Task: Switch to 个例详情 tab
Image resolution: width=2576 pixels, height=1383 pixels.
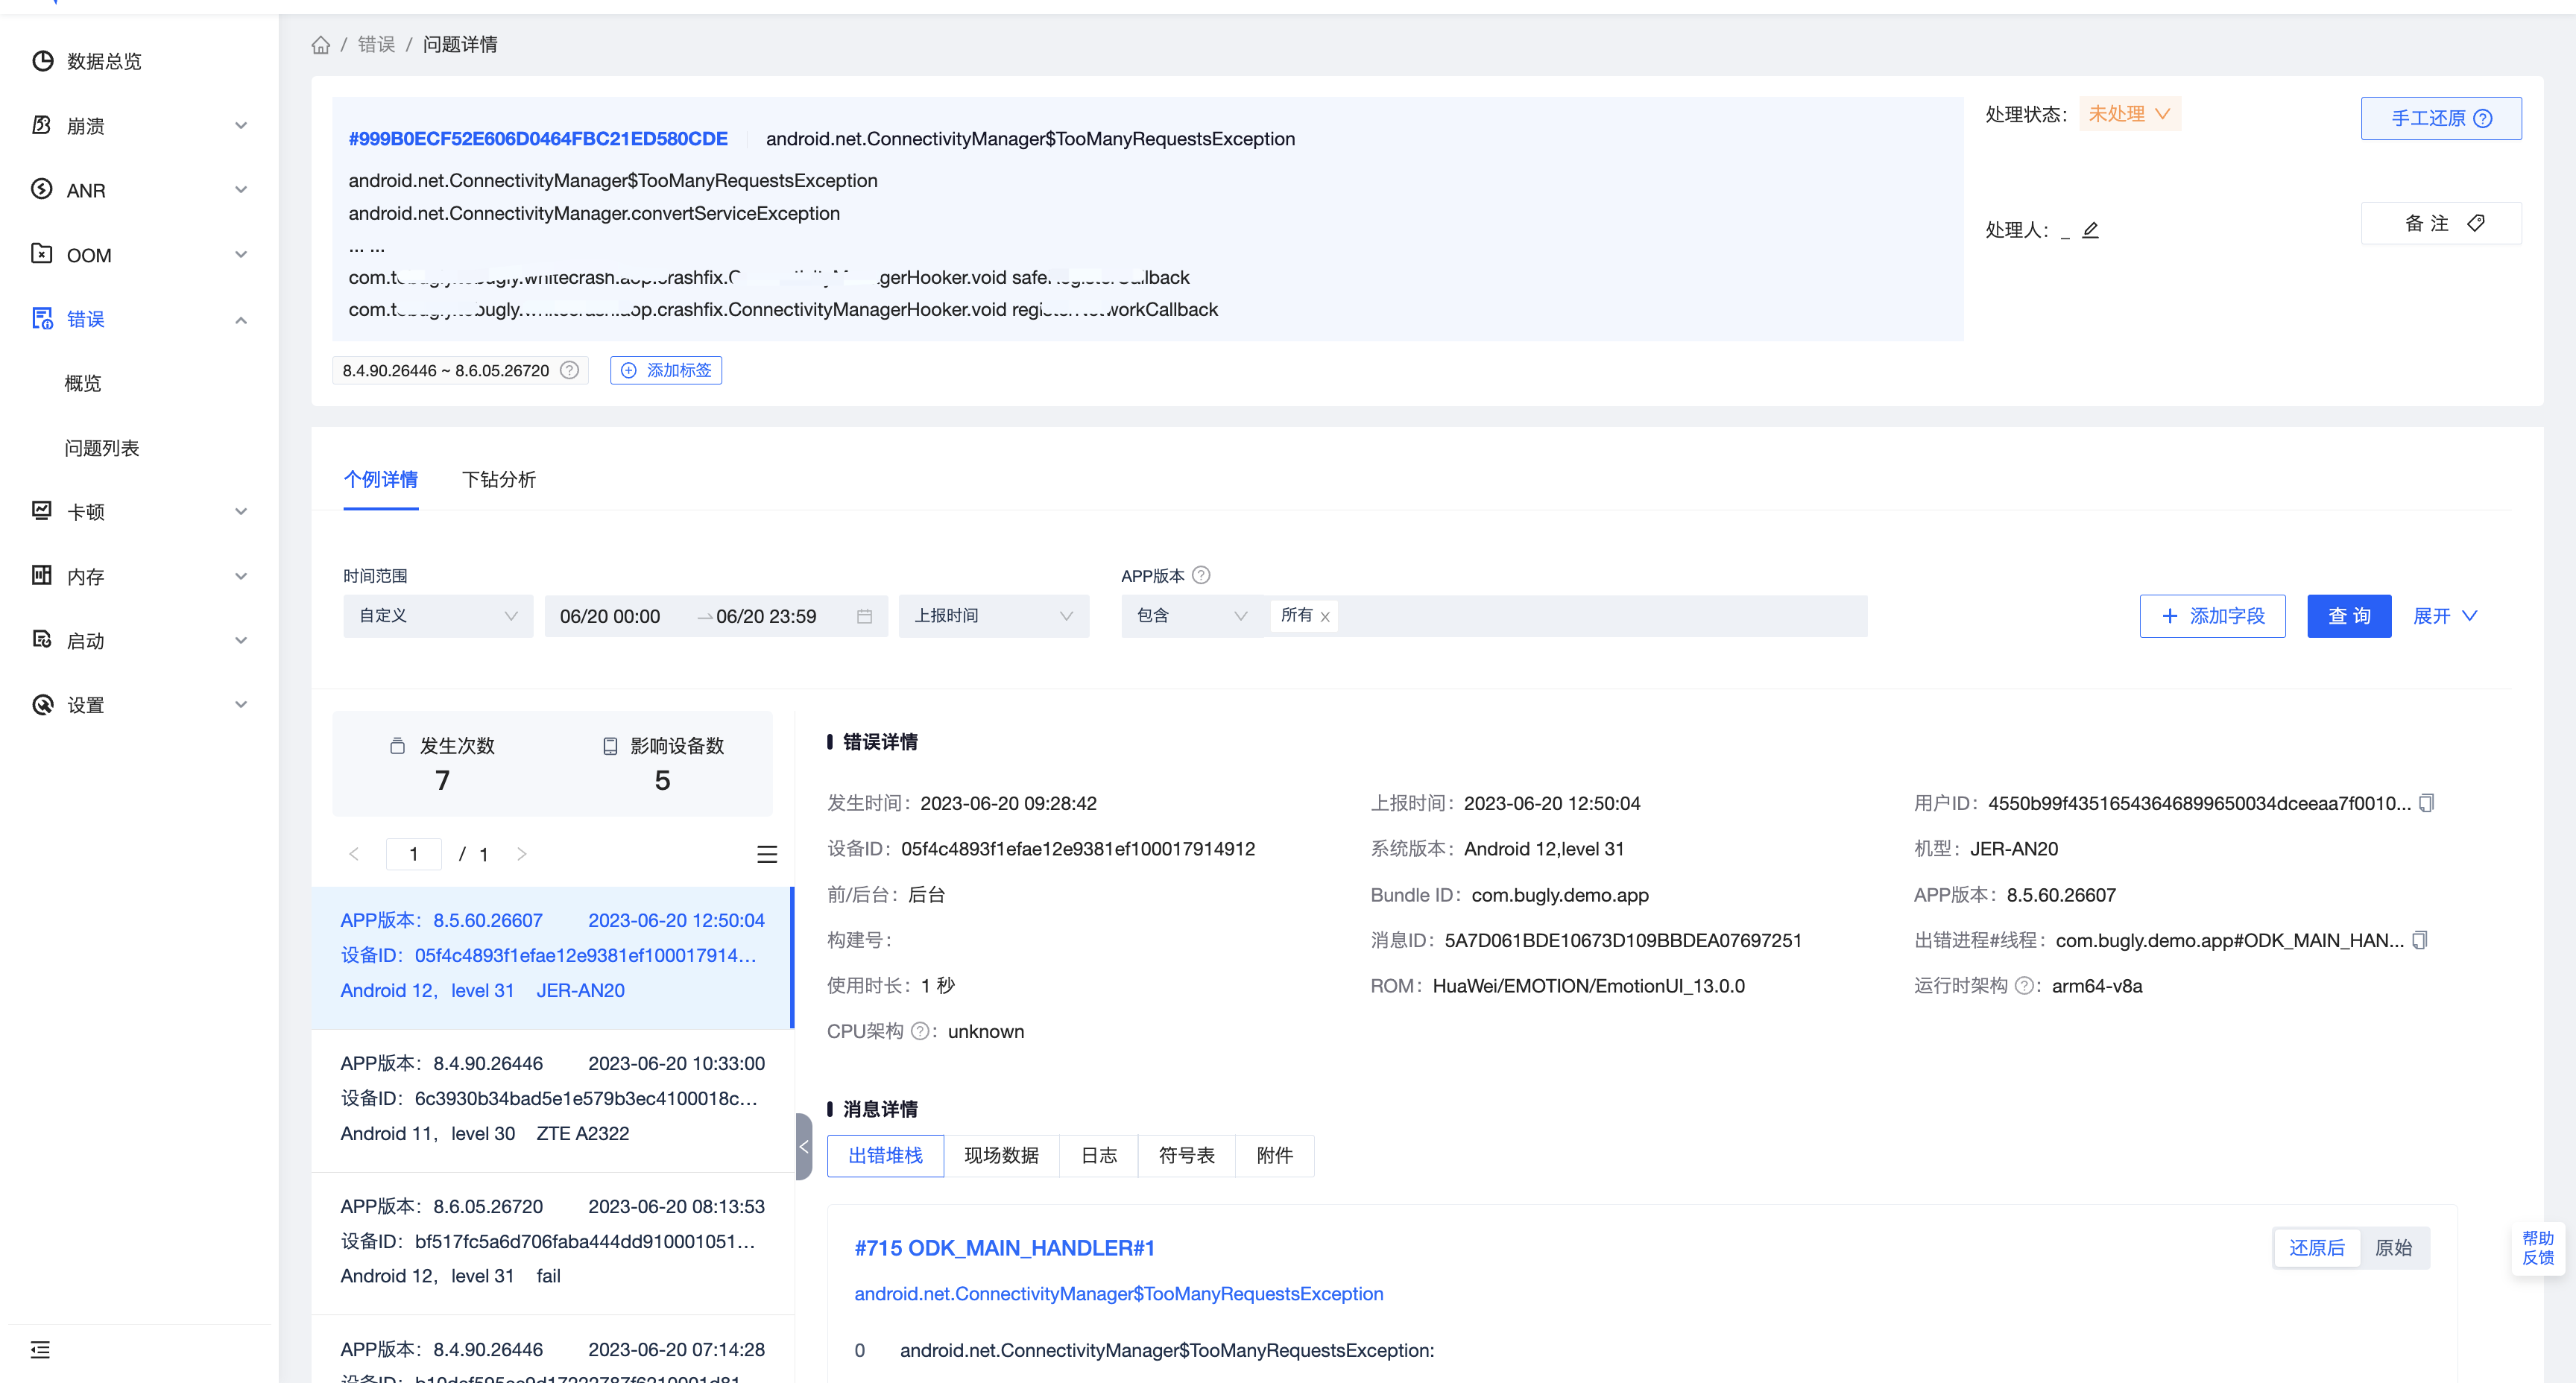Action: (381, 480)
